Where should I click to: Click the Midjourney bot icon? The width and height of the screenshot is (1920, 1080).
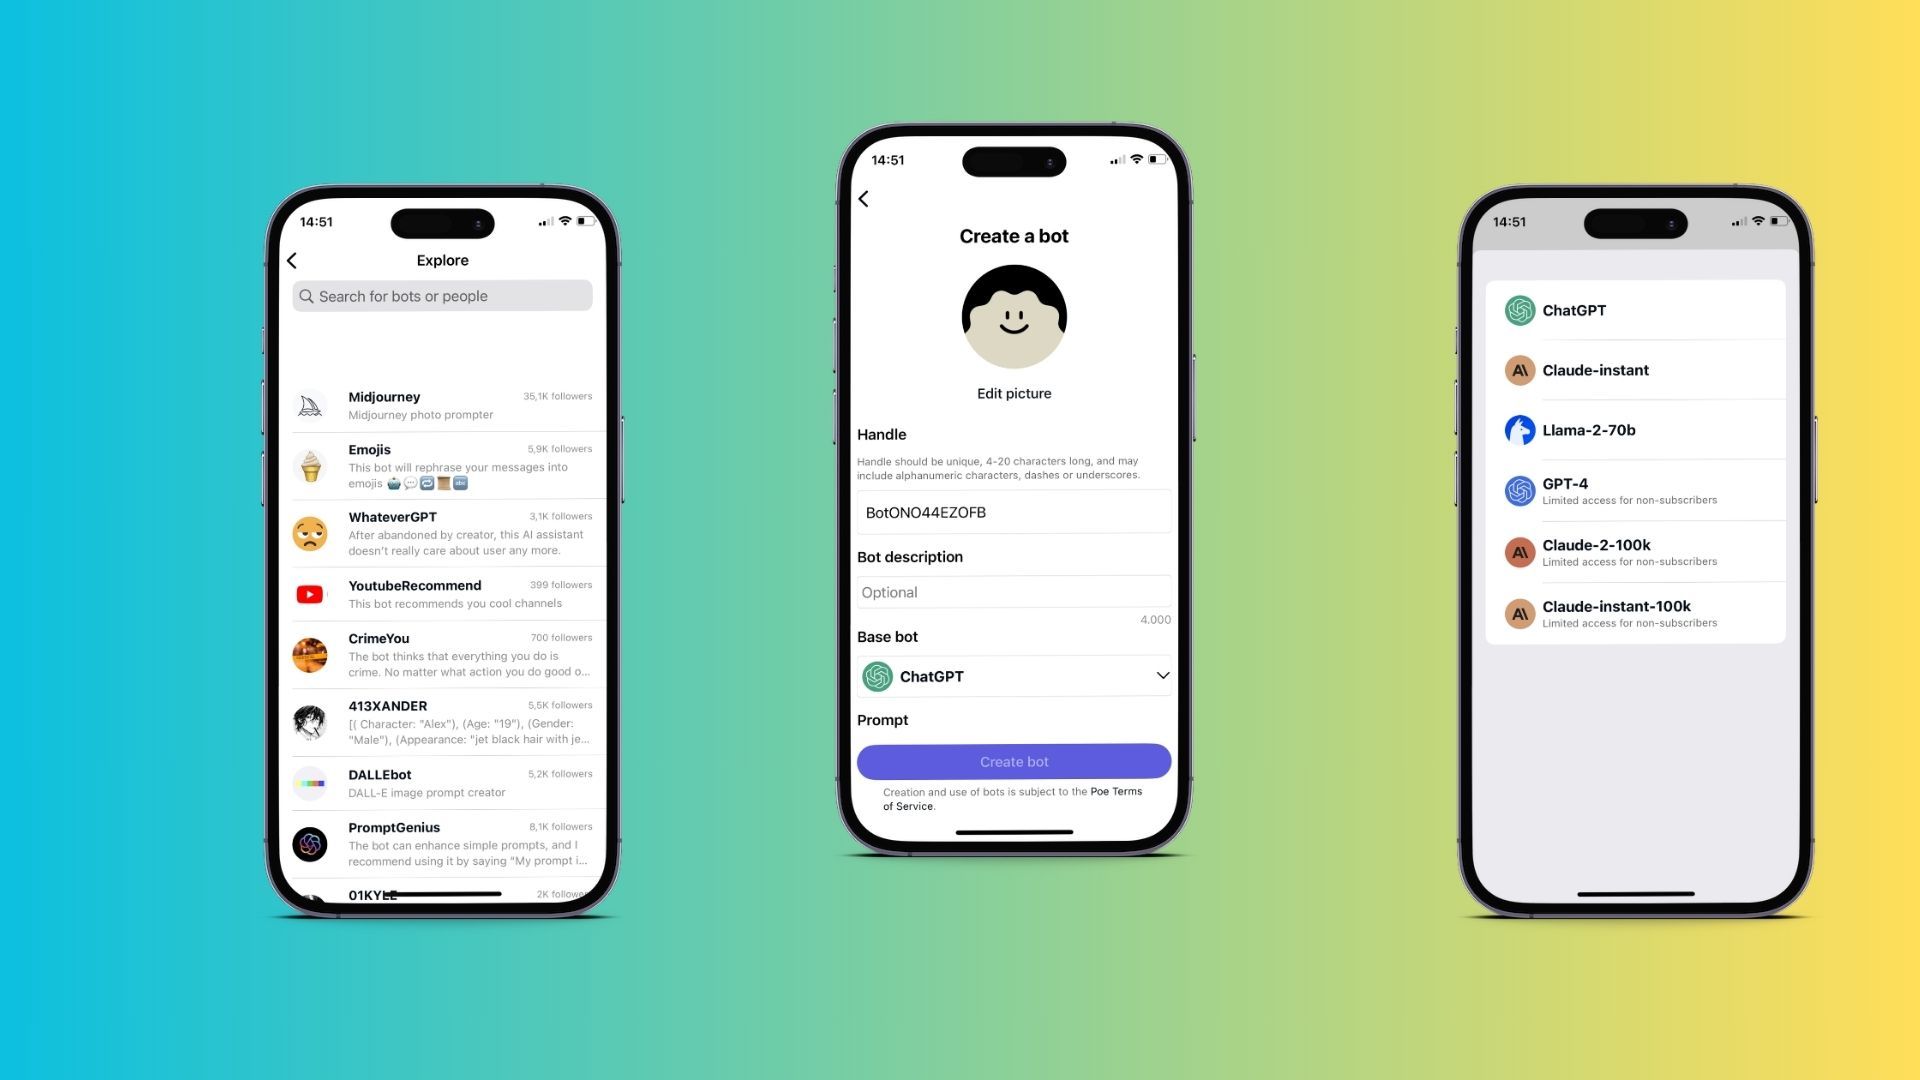pos(309,405)
